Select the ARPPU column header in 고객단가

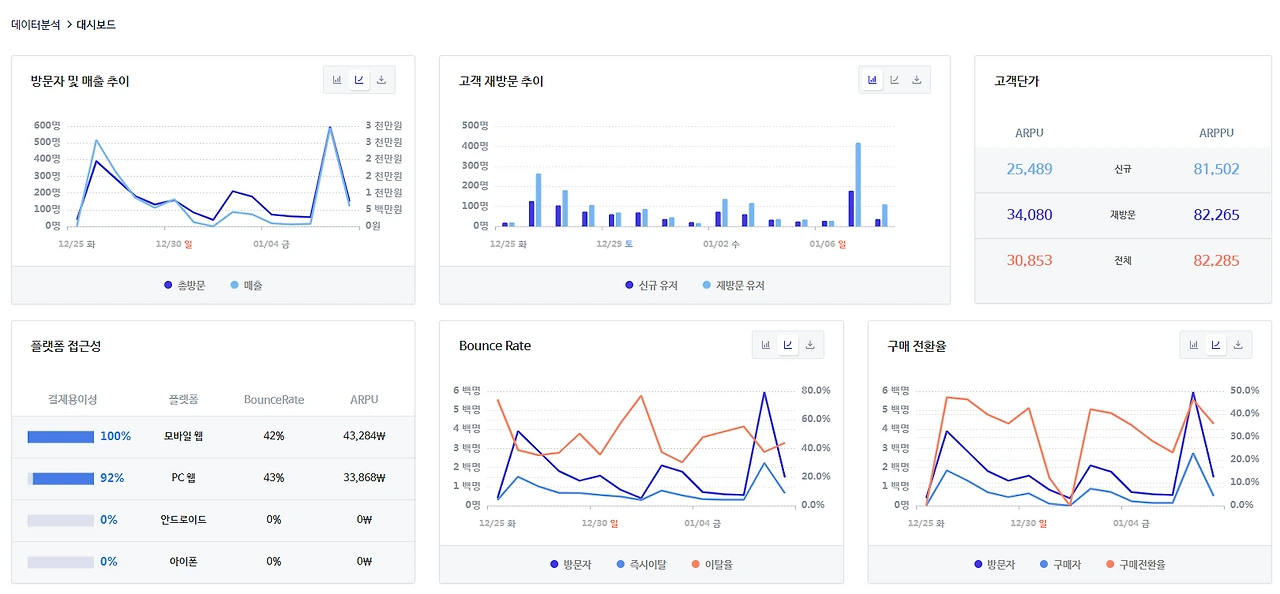(x=1216, y=133)
